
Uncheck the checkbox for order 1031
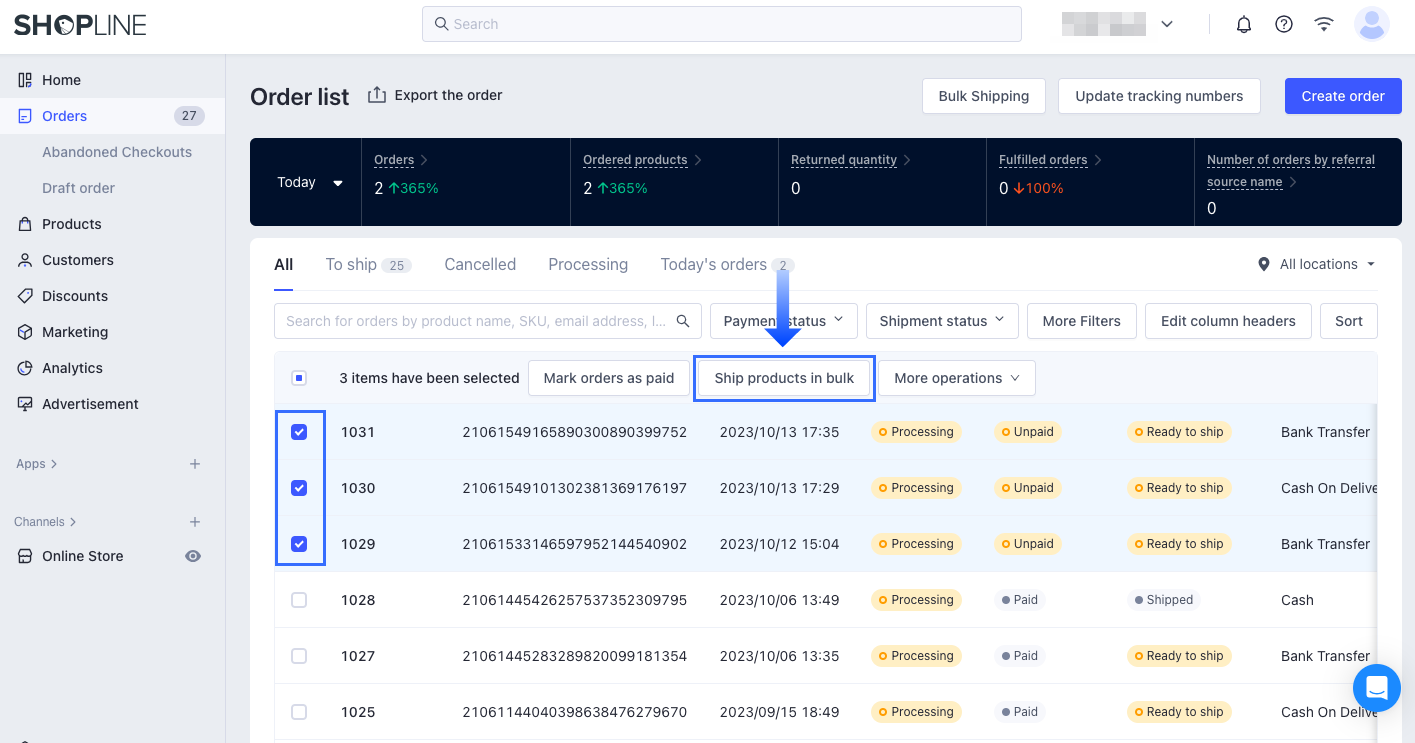click(299, 432)
